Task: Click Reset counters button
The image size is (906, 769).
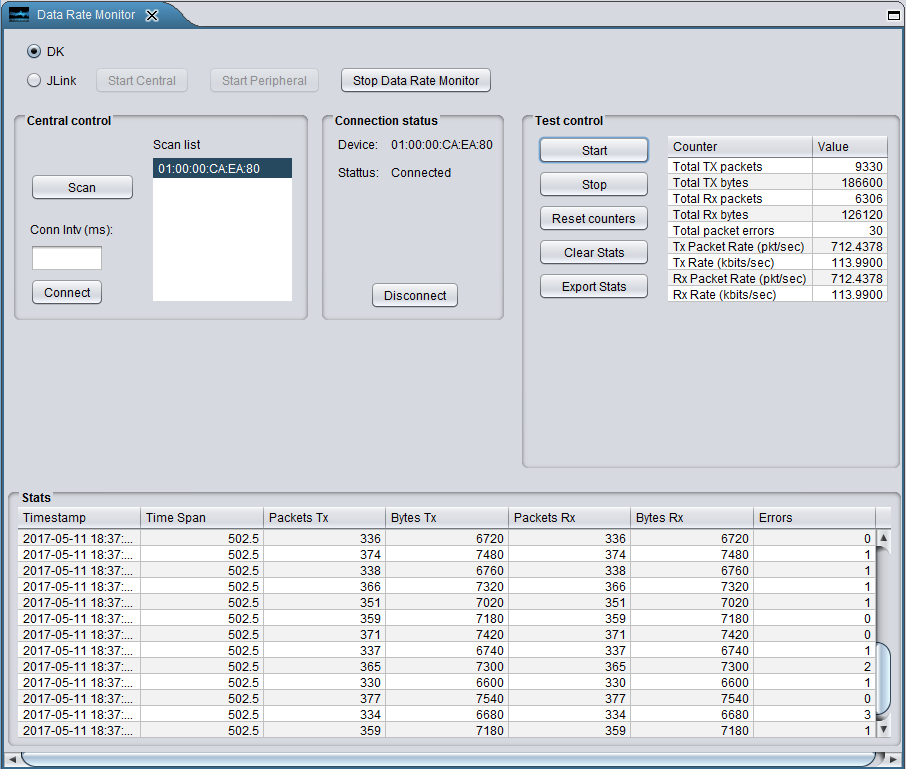Action: tap(593, 218)
